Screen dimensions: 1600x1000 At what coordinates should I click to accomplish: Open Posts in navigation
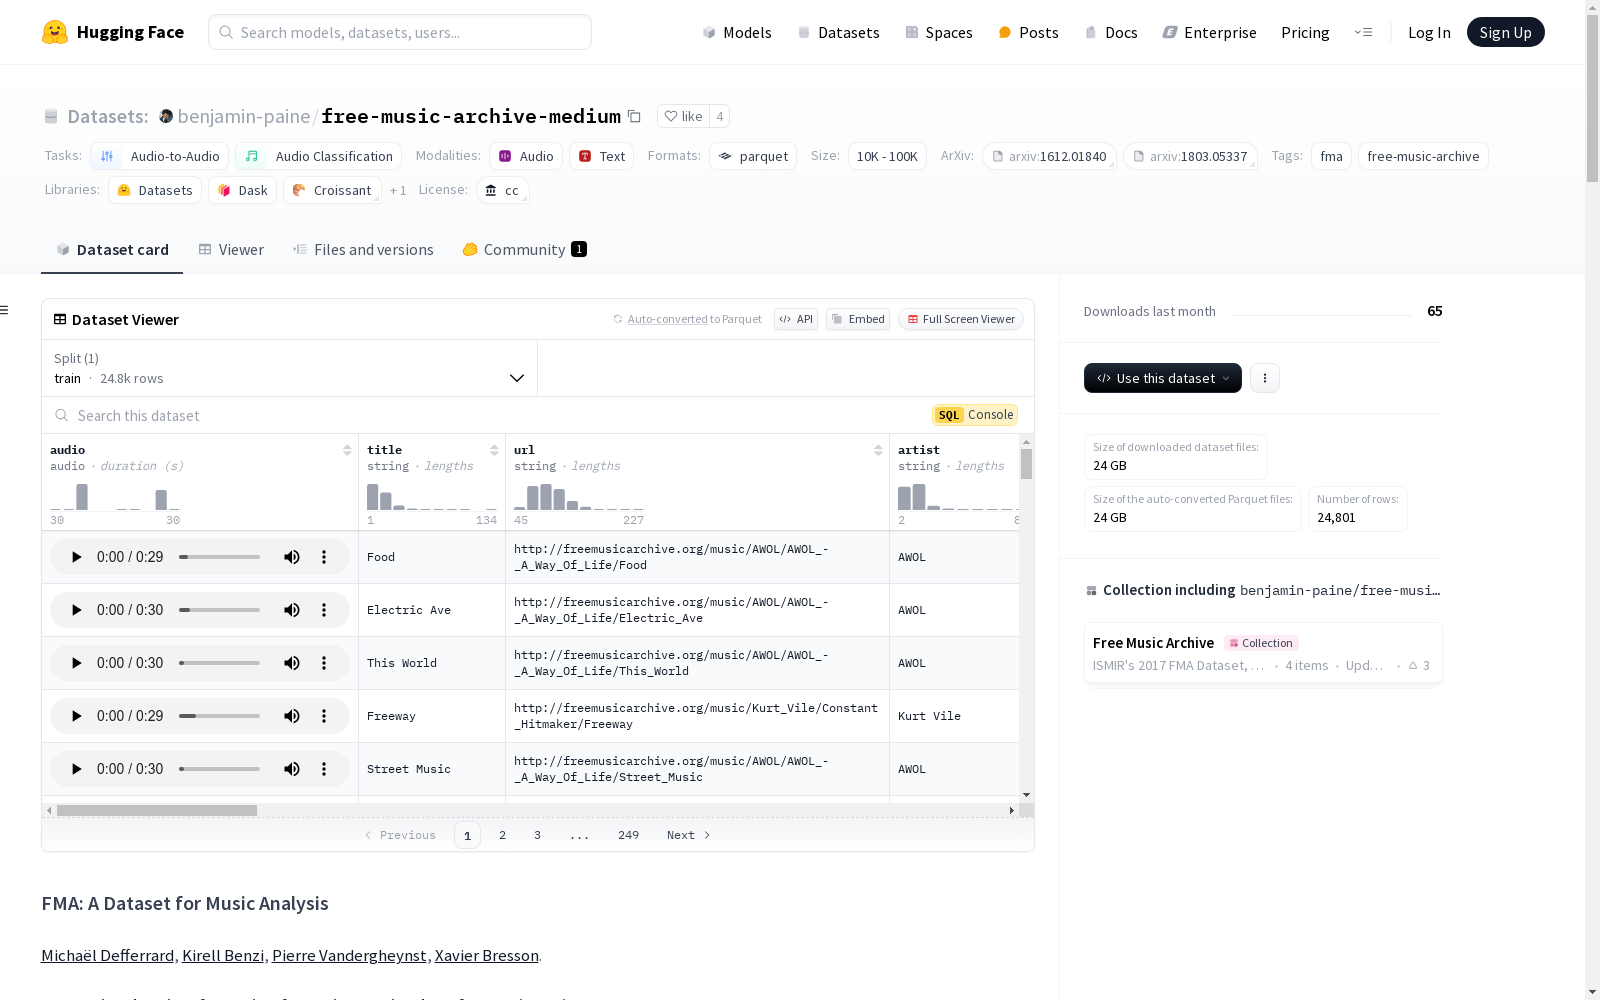pyautogui.click(x=1028, y=32)
